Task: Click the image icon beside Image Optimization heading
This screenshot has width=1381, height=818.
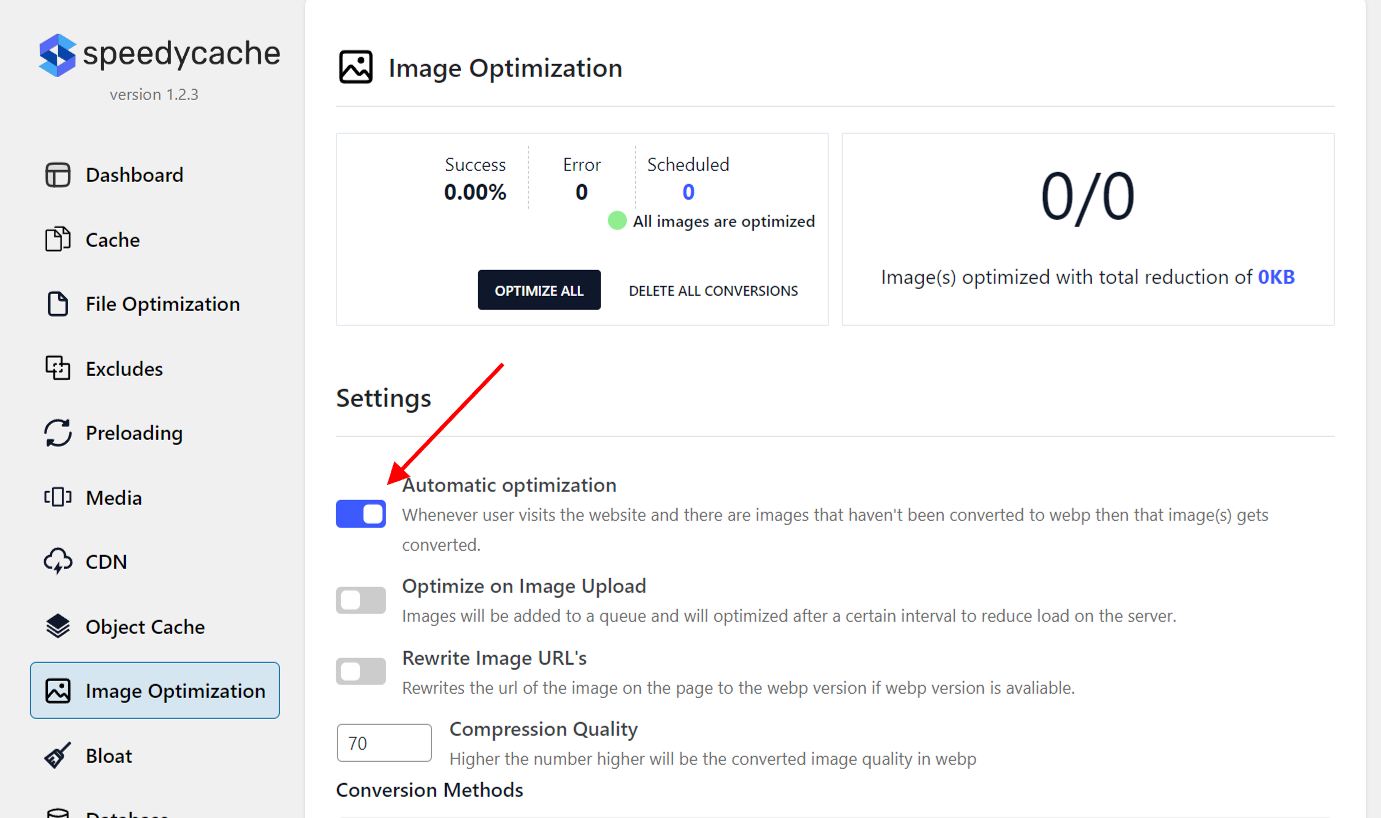Action: click(x=355, y=68)
